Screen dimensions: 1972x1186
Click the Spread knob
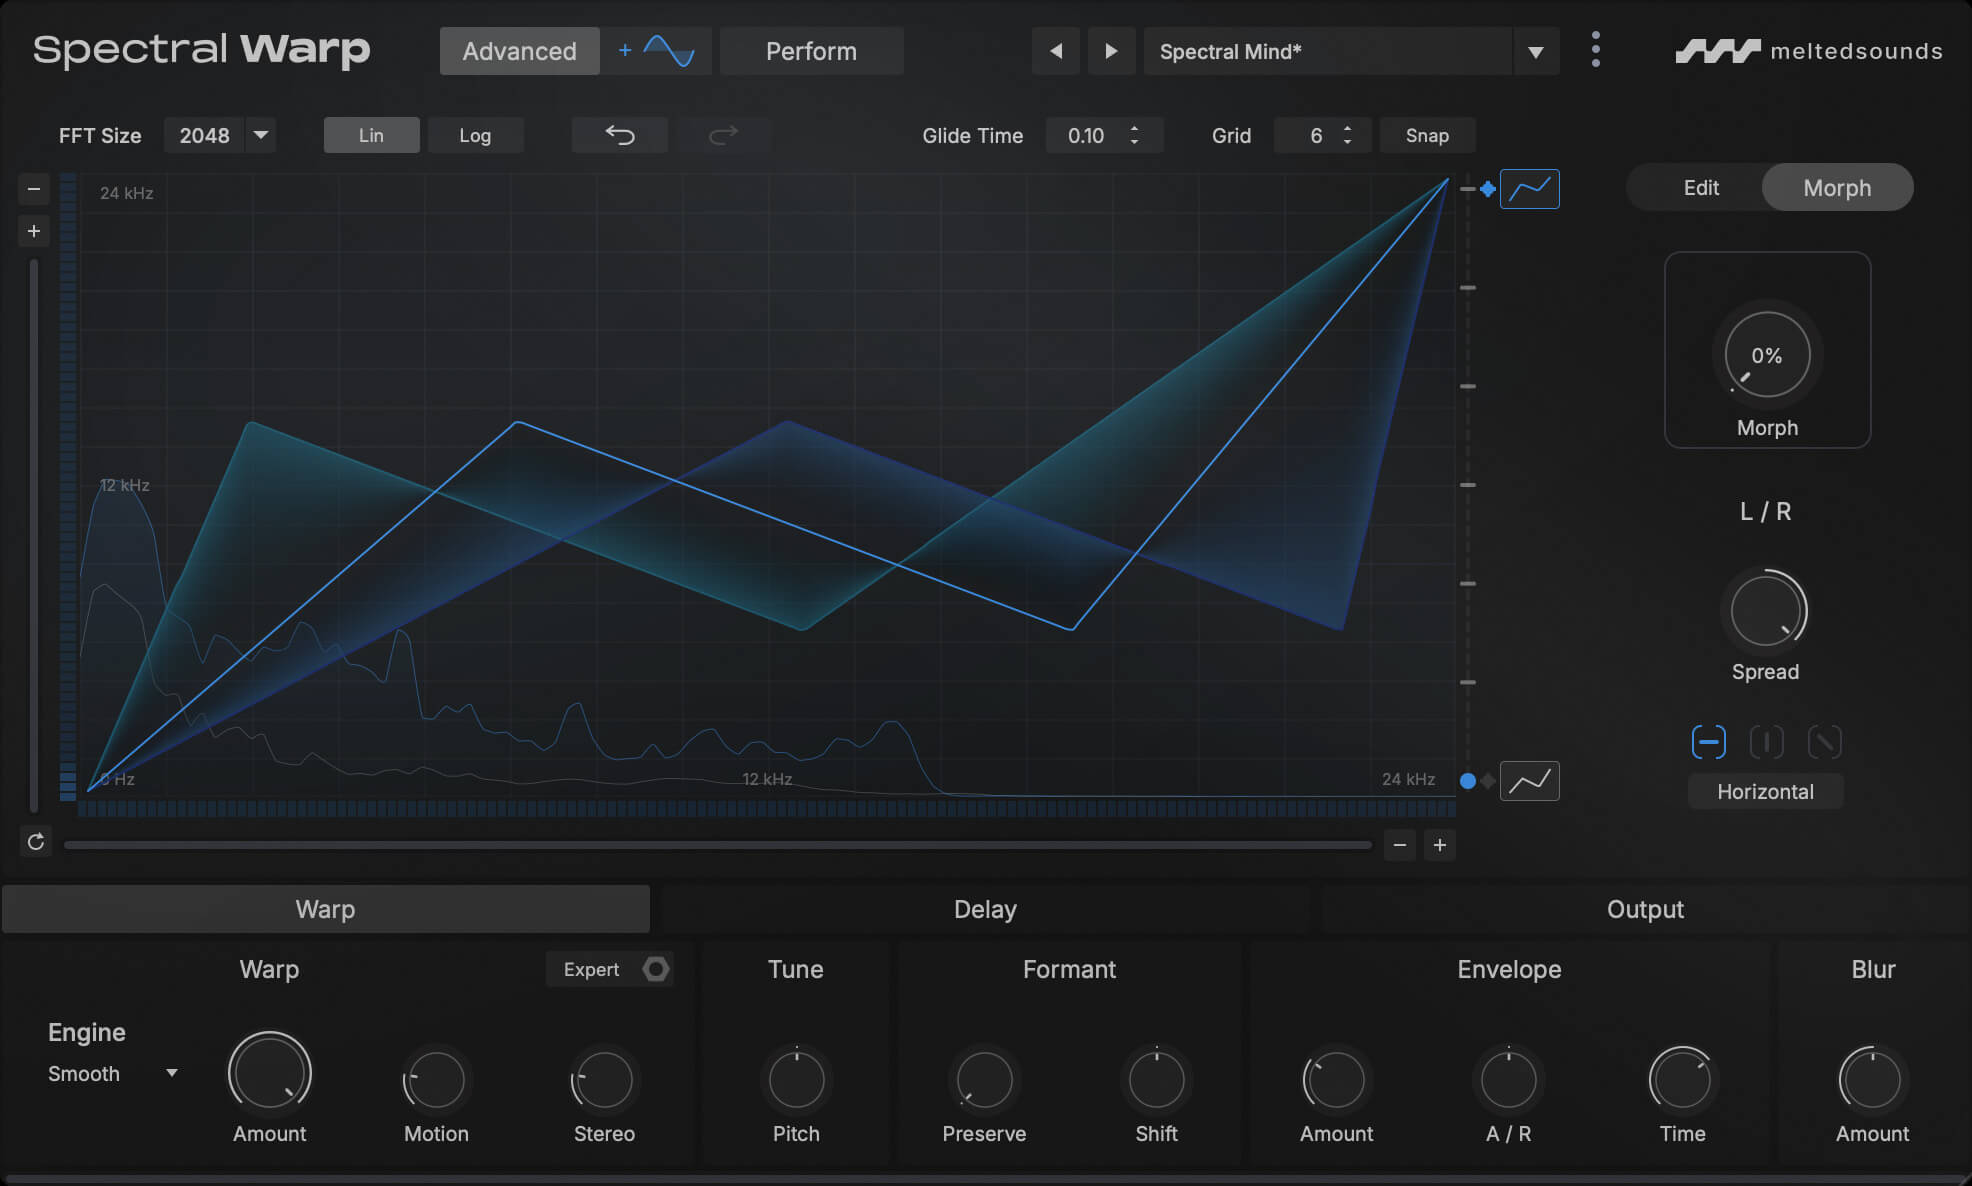[1766, 610]
